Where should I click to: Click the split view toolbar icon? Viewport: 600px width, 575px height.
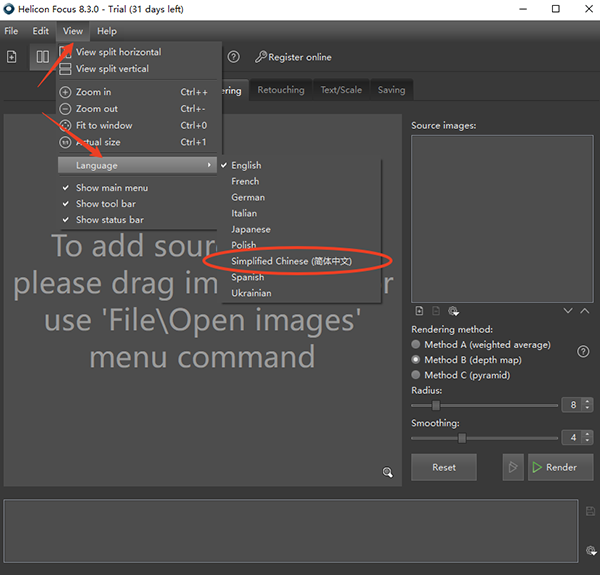(x=42, y=57)
